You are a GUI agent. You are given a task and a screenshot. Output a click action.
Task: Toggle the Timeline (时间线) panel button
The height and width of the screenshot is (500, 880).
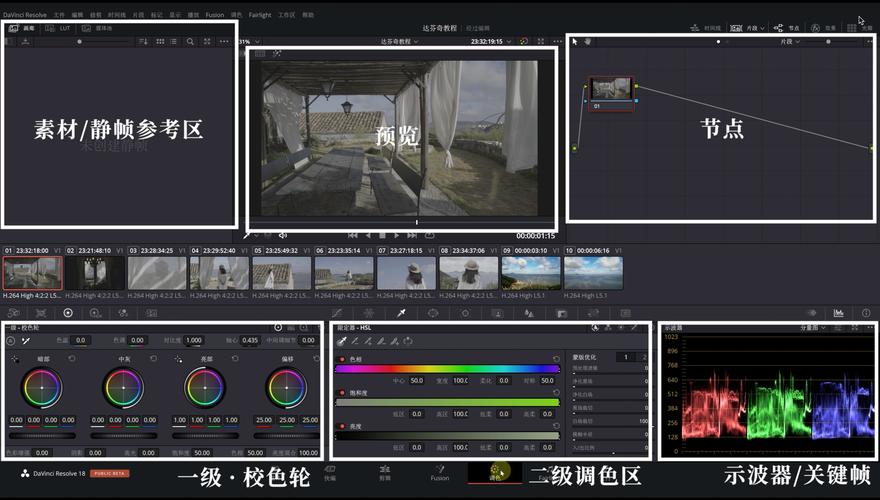pos(706,27)
